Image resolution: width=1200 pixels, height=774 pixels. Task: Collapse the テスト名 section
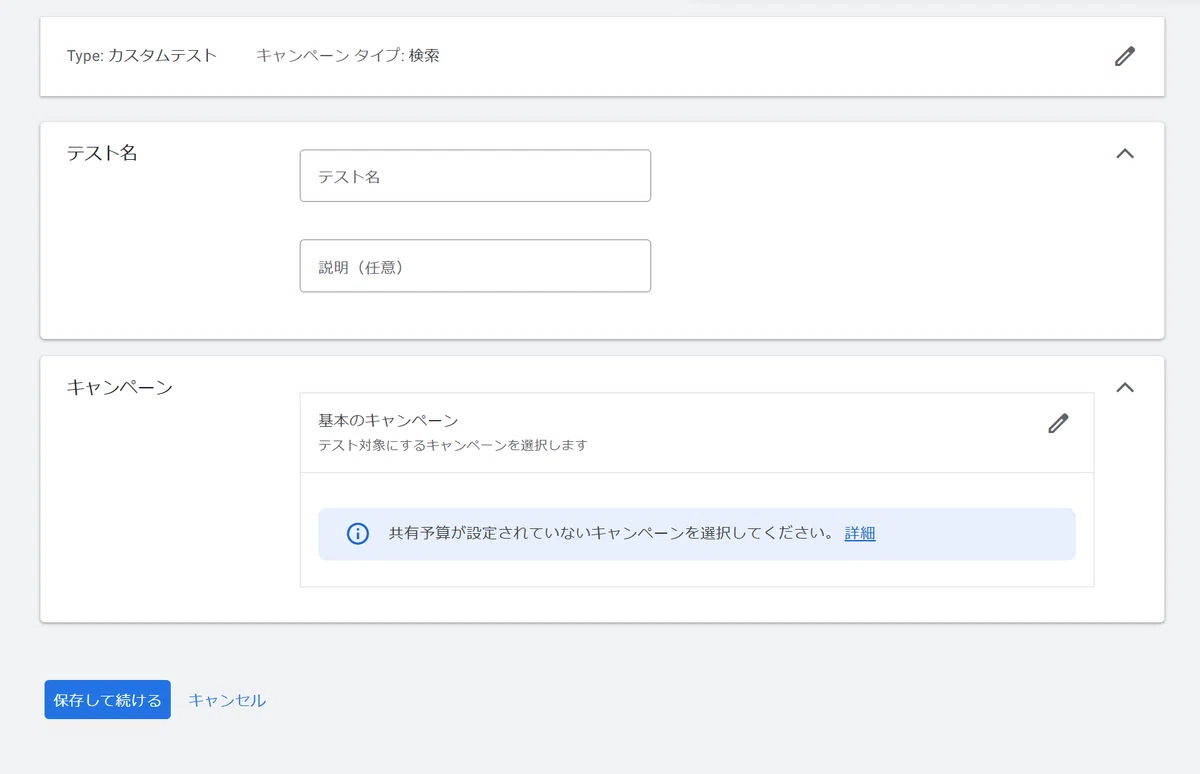tap(1125, 154)
